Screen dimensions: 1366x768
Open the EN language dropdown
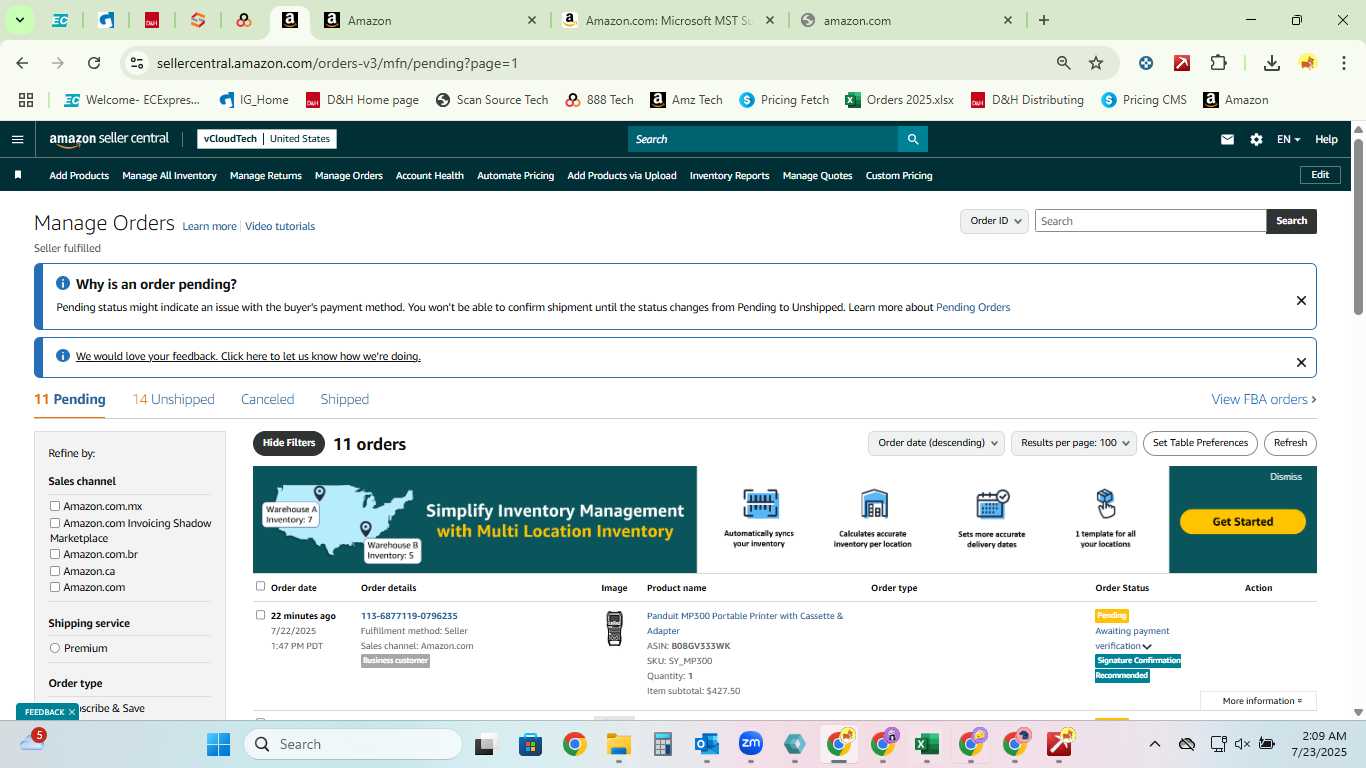[1288, 139]
